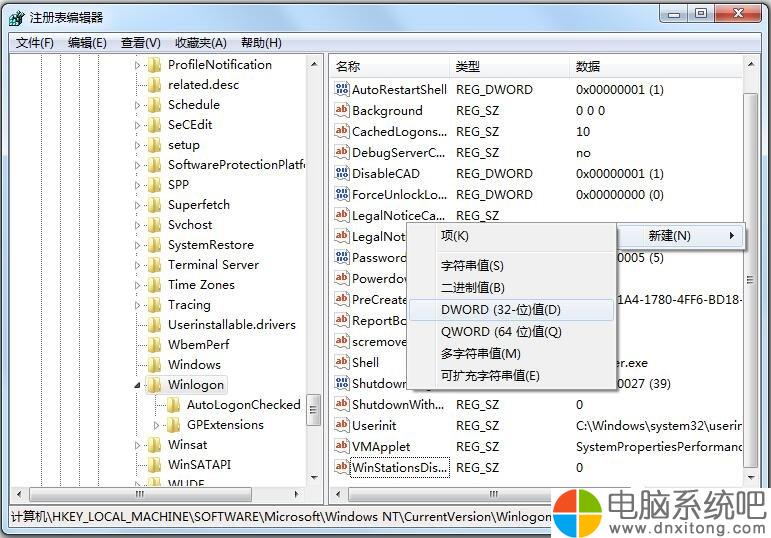Sort by the 类型 column header
This screenshot has width=771, height=538.
509,66
